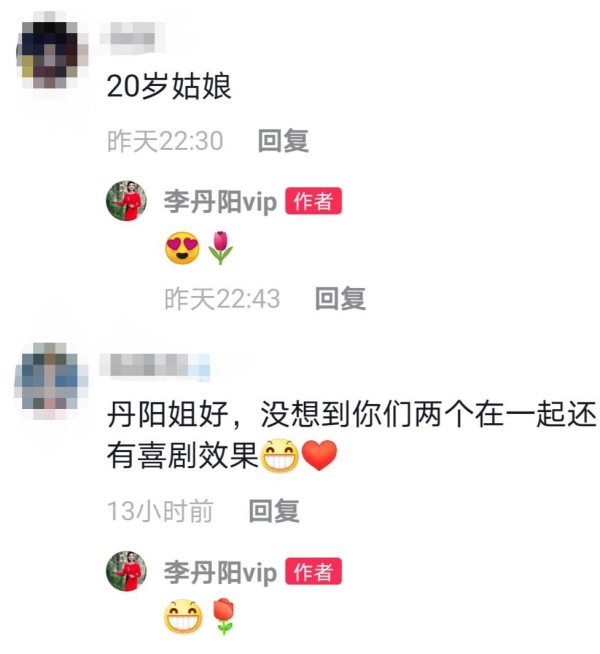600x654 pixels.
Task: Tap the heart-eyes emoji in the author reply
Action: point(182,248)
